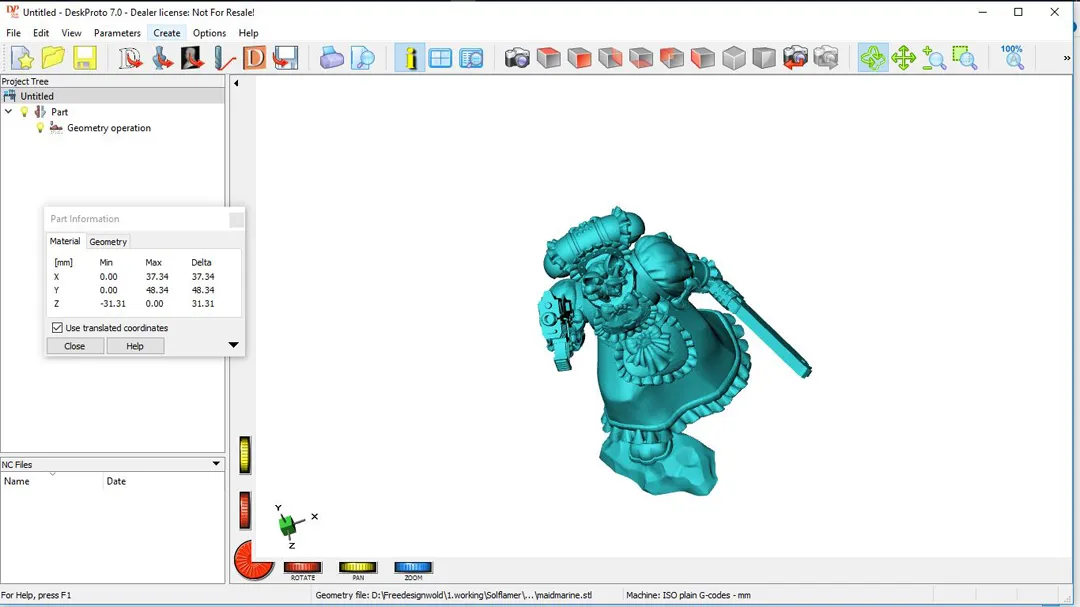
Task: Click the printer icon
Action: 331,58
